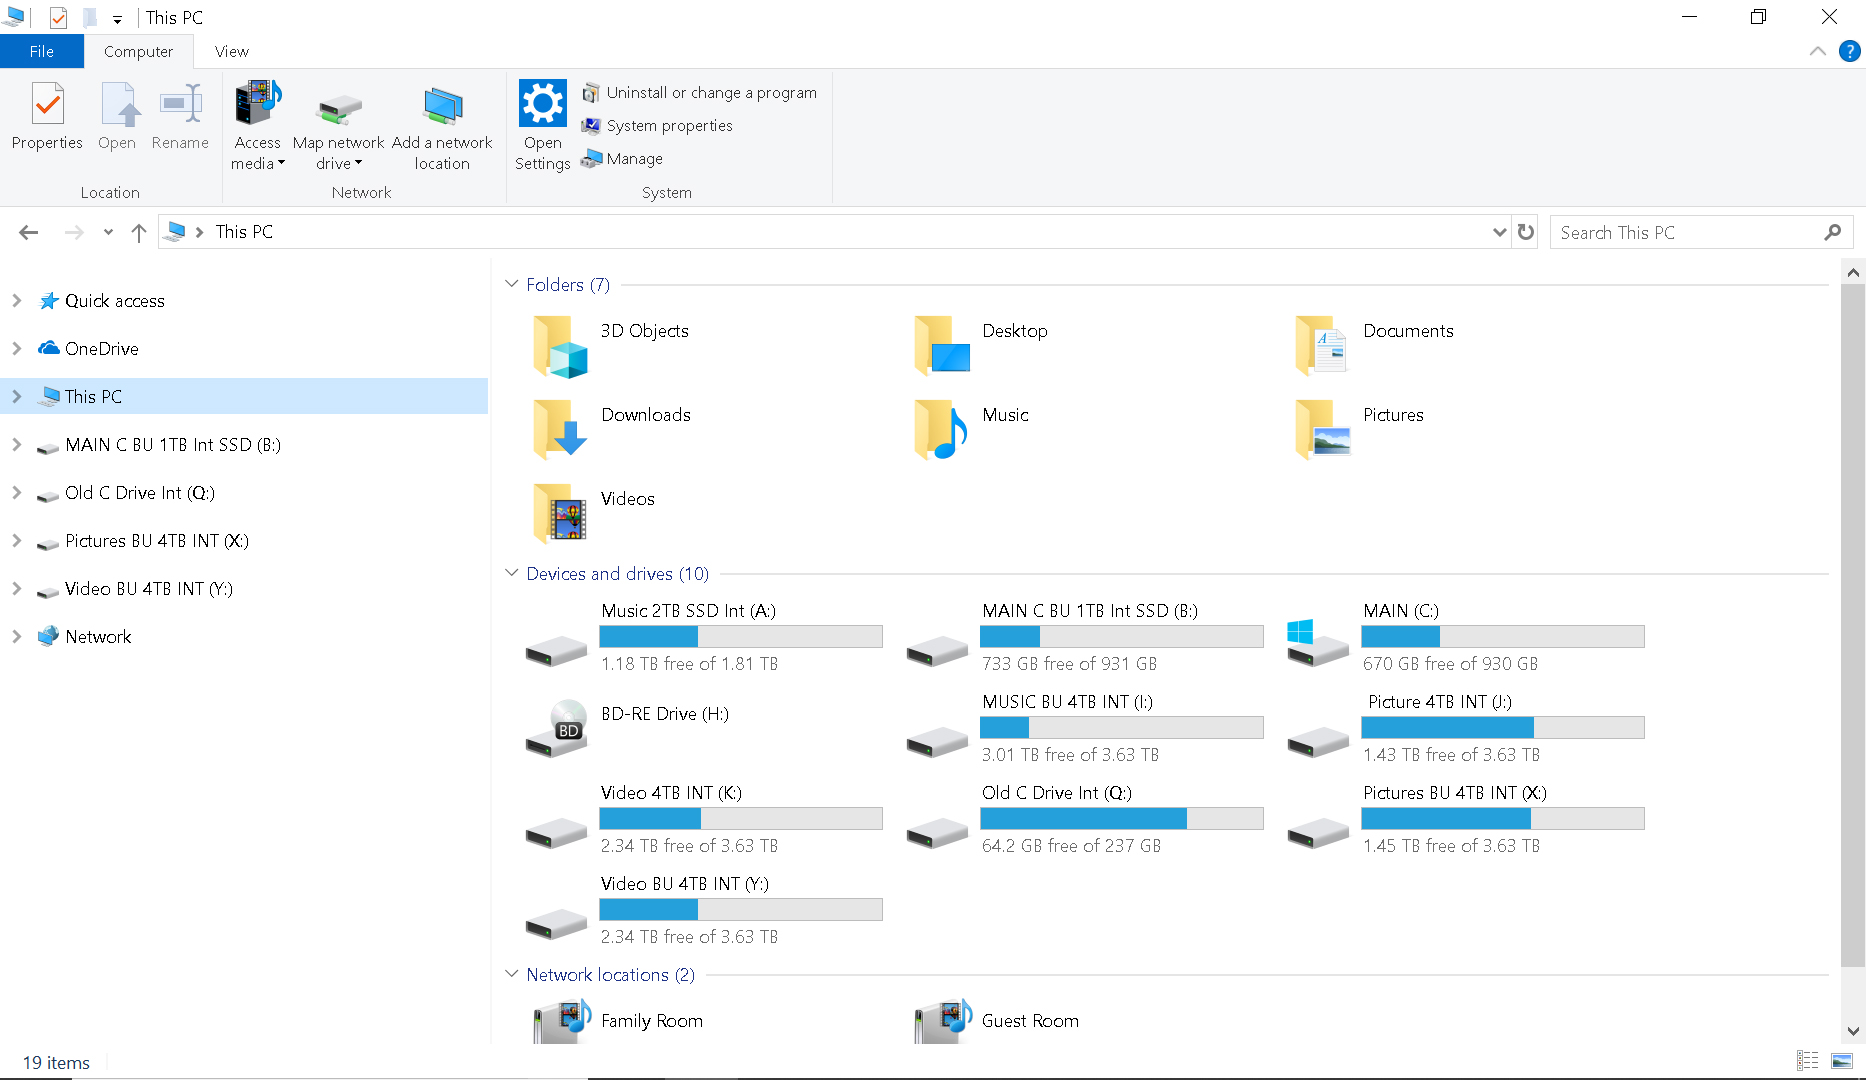Open the View ribbon tab
Image resolution: width=1866 pixels, height=1080 pixels.
(x=232, y=51)
